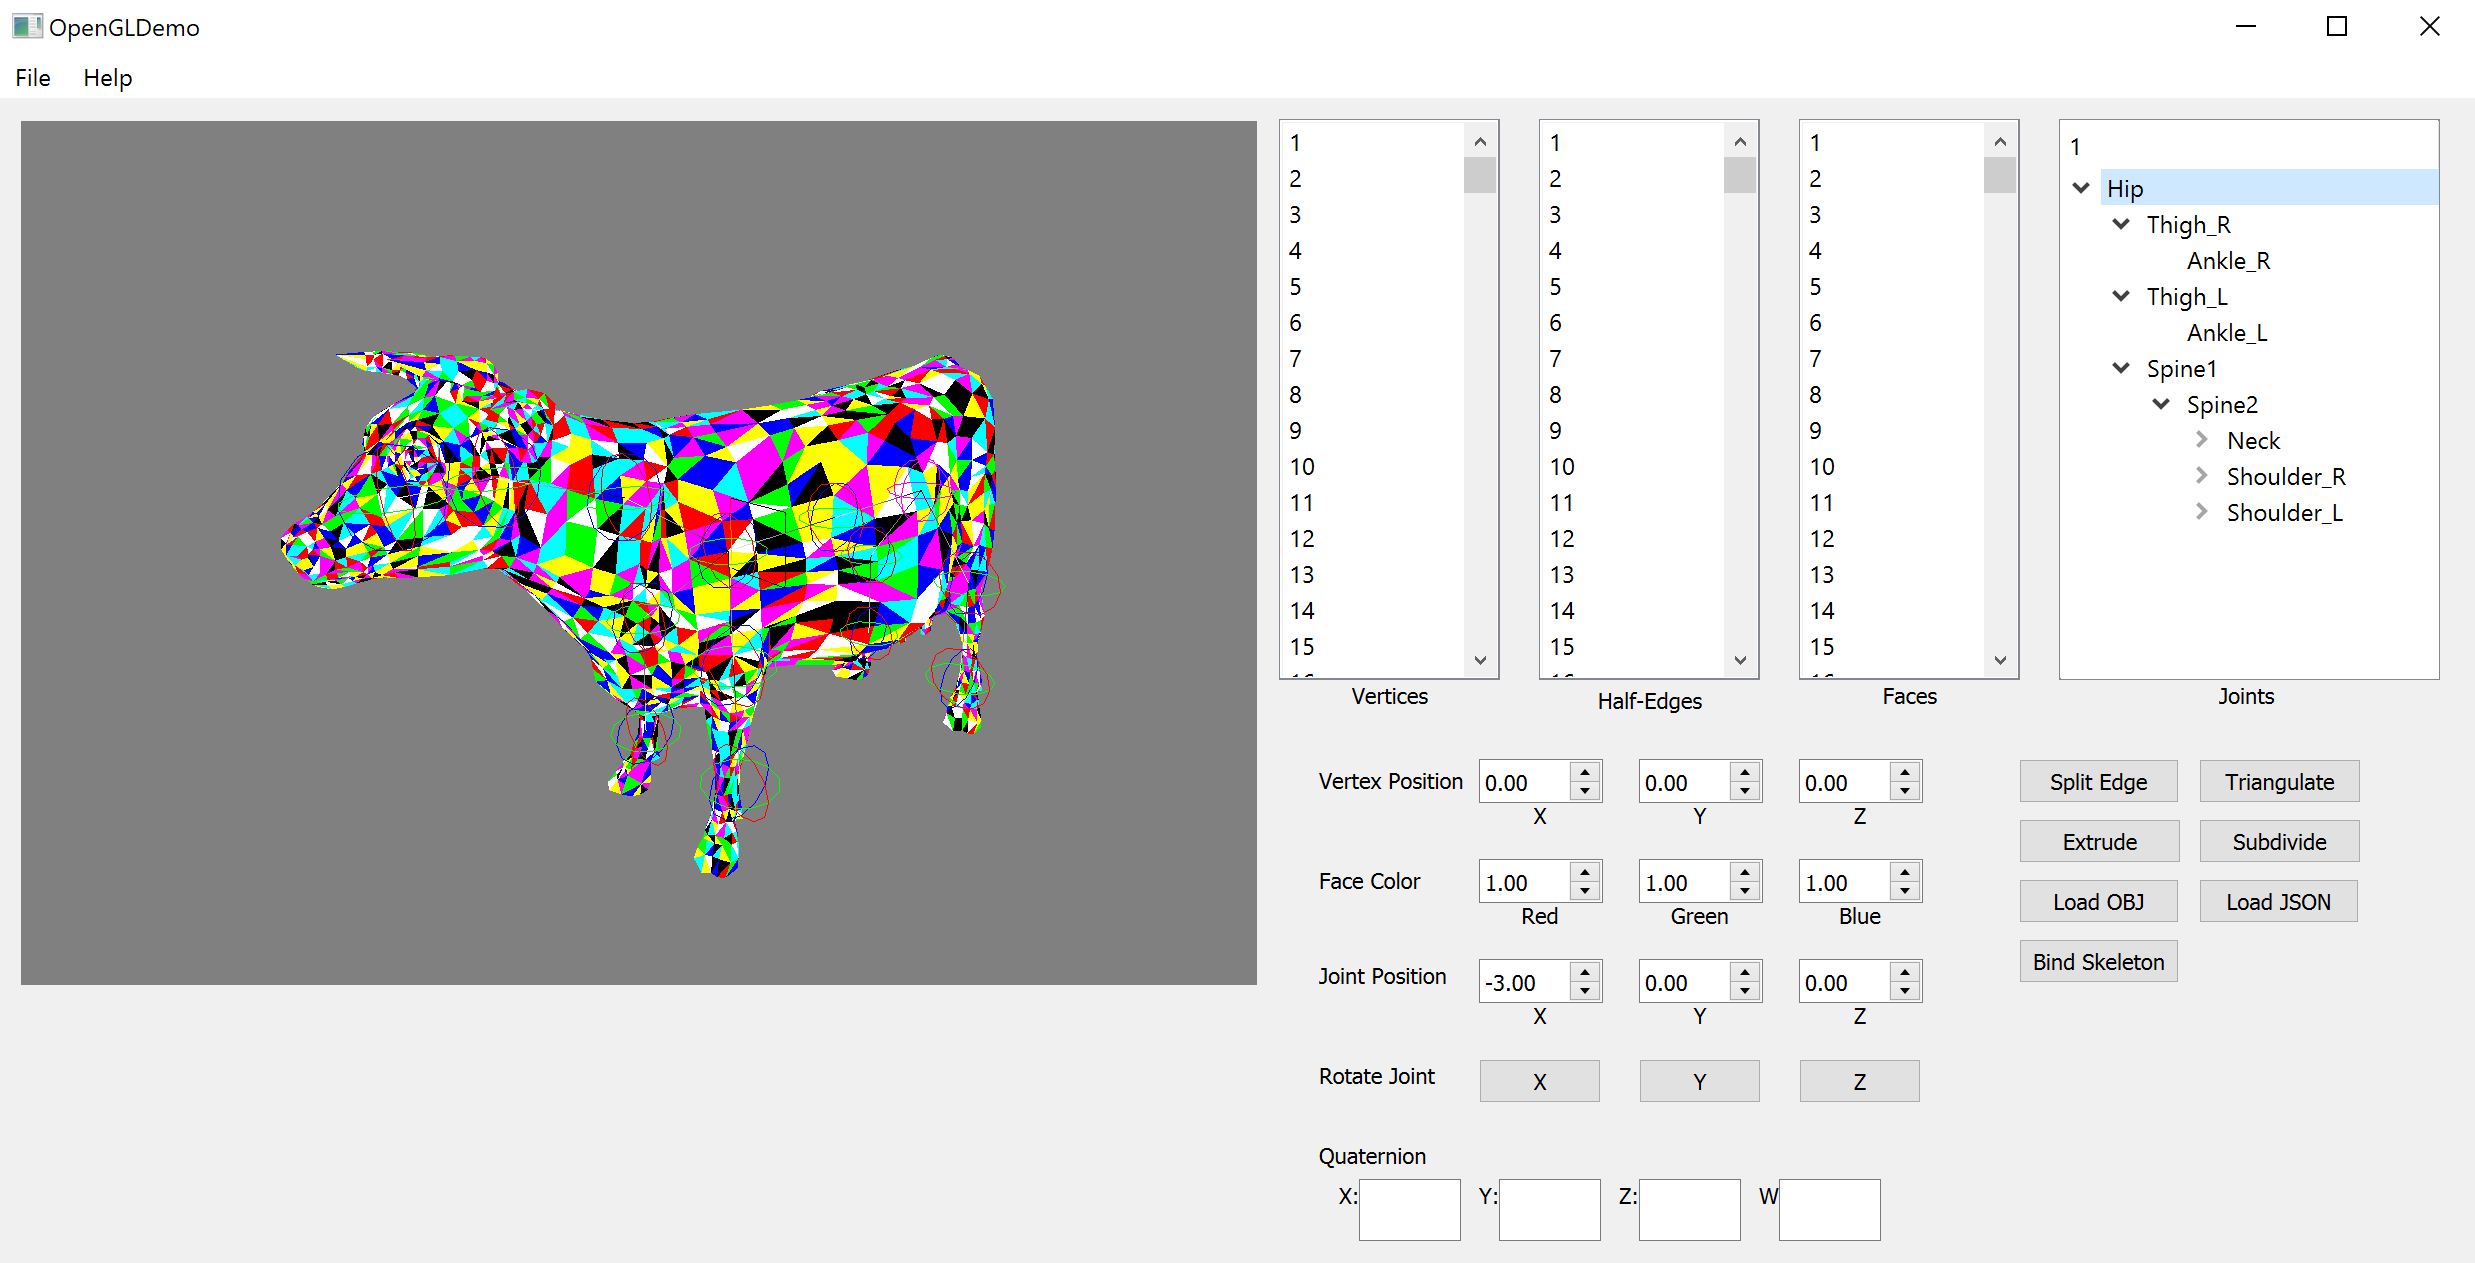This screenshot has height=1263, width=2475.
Task: Click the Quaternion W input box
Action: click(x=1829, y=1209)
